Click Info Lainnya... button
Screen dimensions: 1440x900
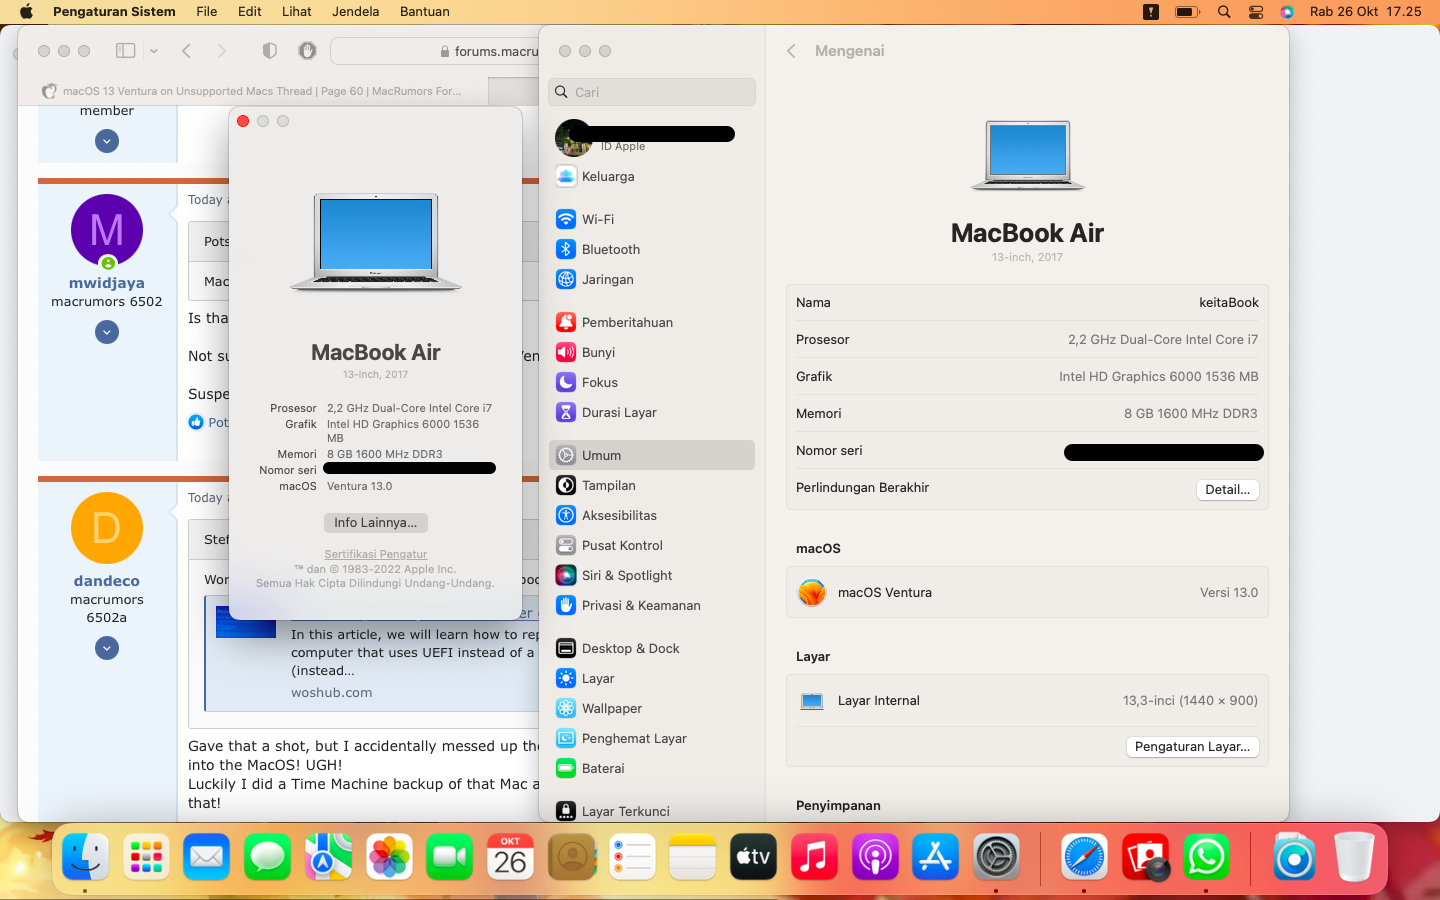[x=376, y=522]
